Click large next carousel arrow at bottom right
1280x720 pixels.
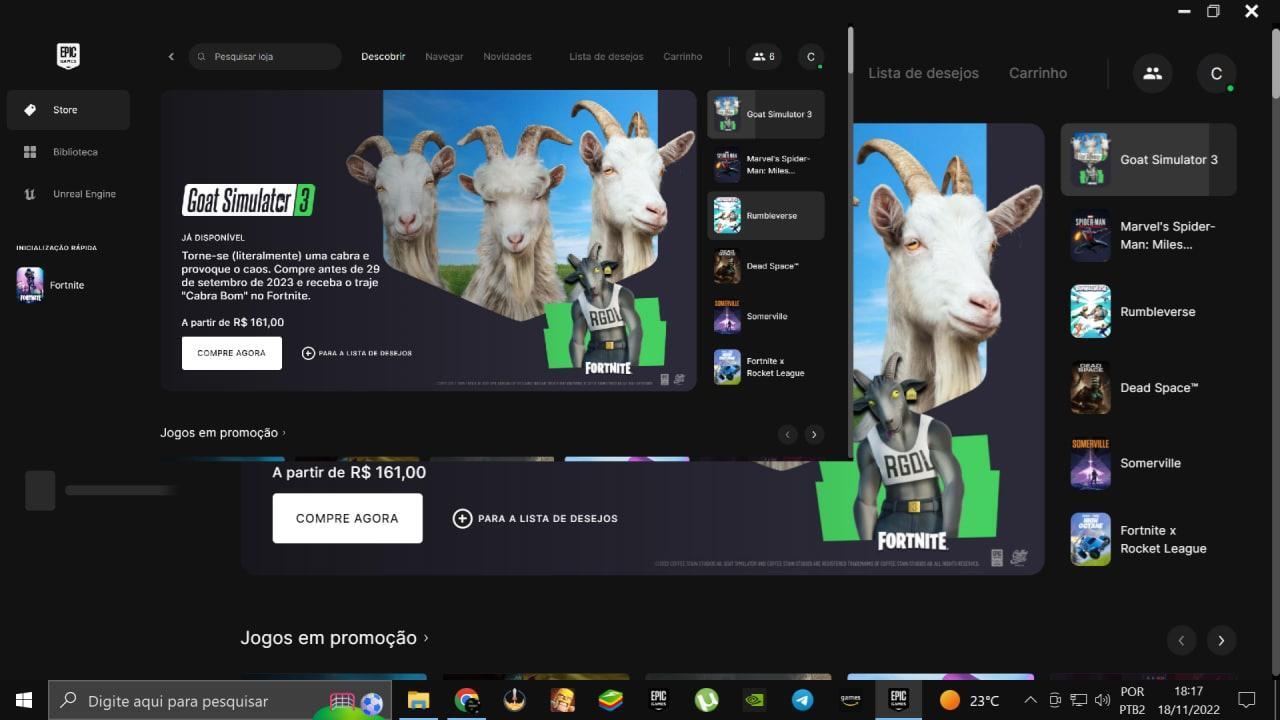1221,640
